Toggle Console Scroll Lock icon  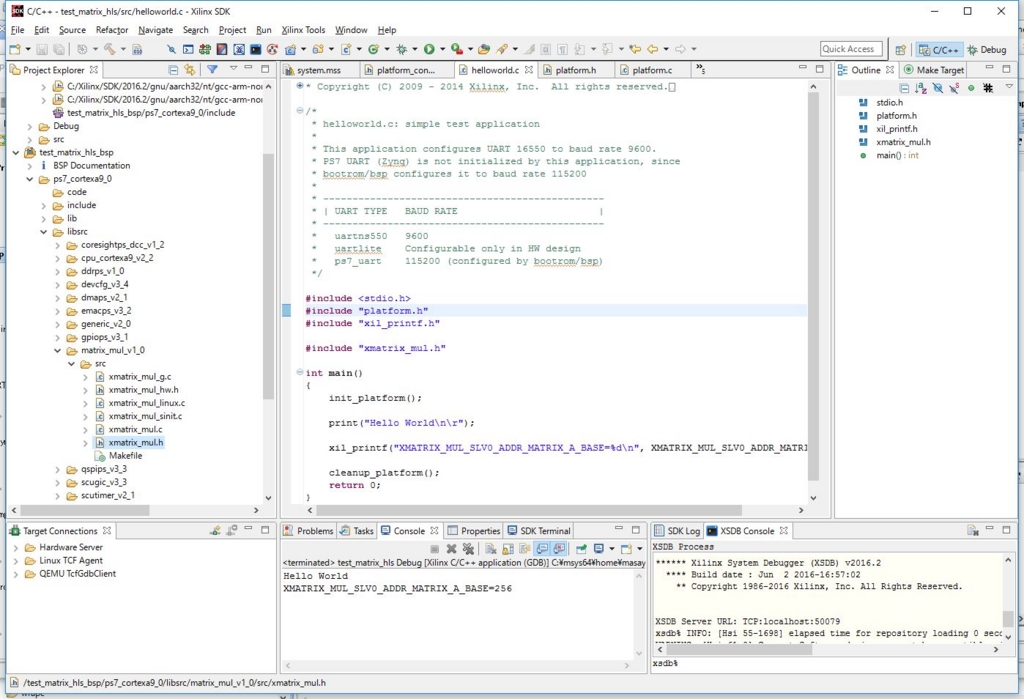point(507,549)
